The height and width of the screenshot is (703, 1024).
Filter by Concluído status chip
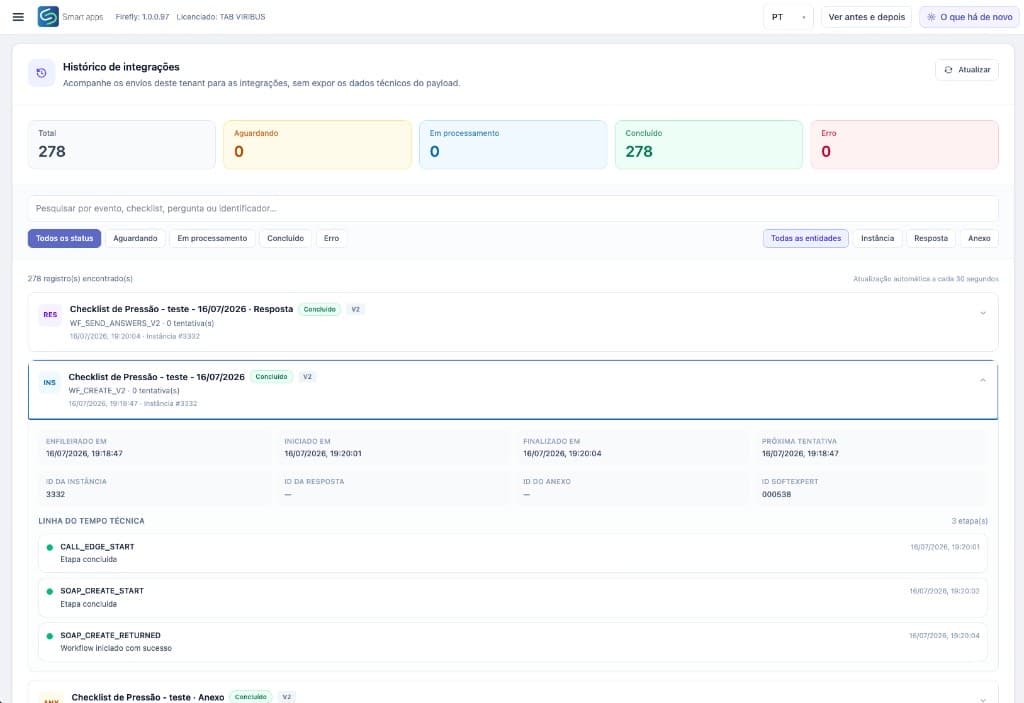click(x=285, y=238)
